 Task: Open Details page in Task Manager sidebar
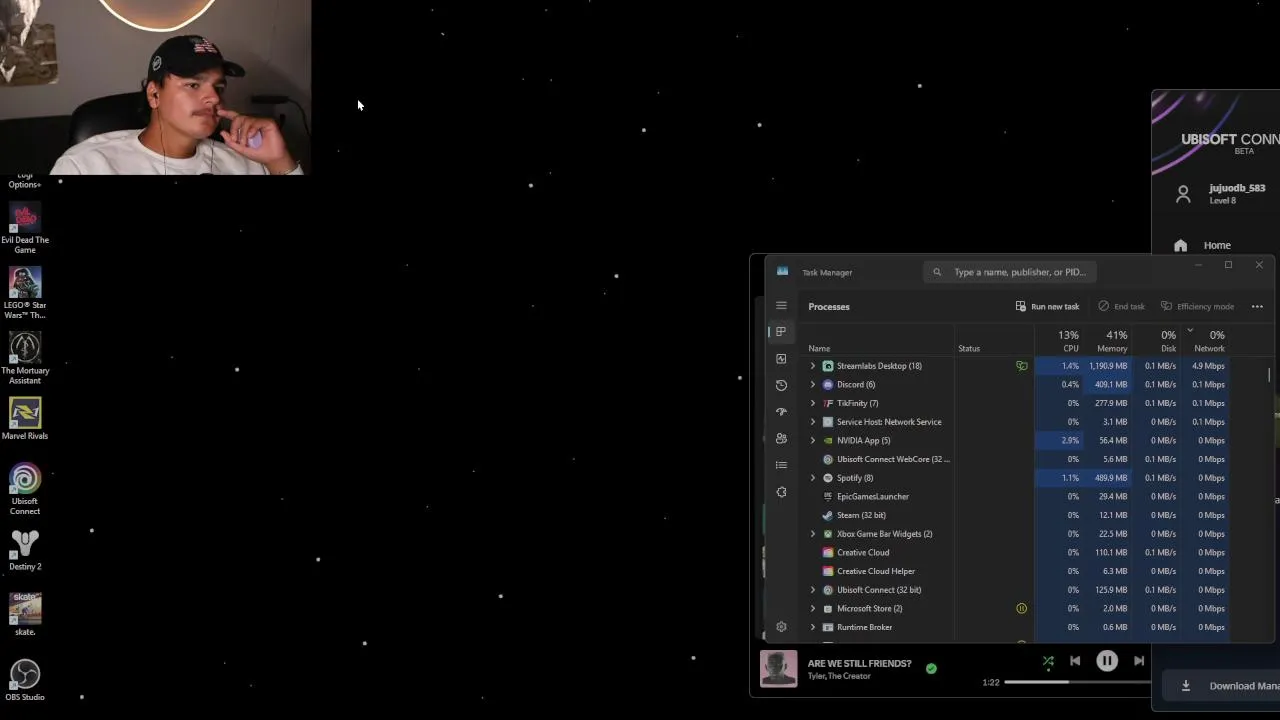pyautogui.click(x=781, y=465)
